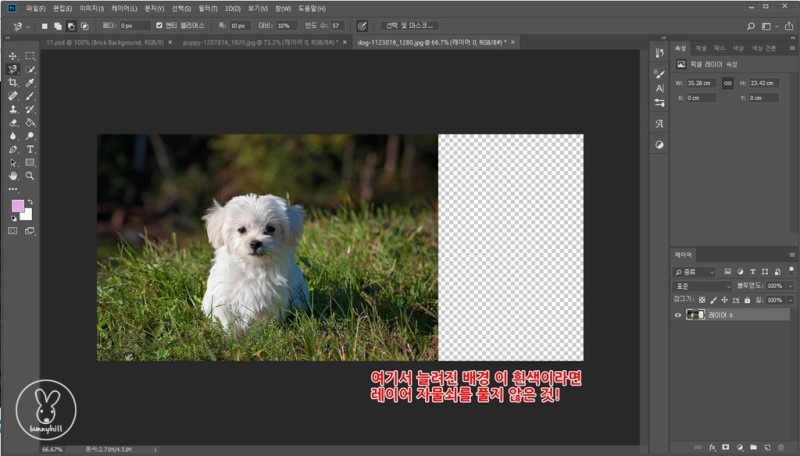The height and width of the screenshot is (456, 800).
Task: Open layer filter 종류 dropdown
Action: tap(695, 272)
